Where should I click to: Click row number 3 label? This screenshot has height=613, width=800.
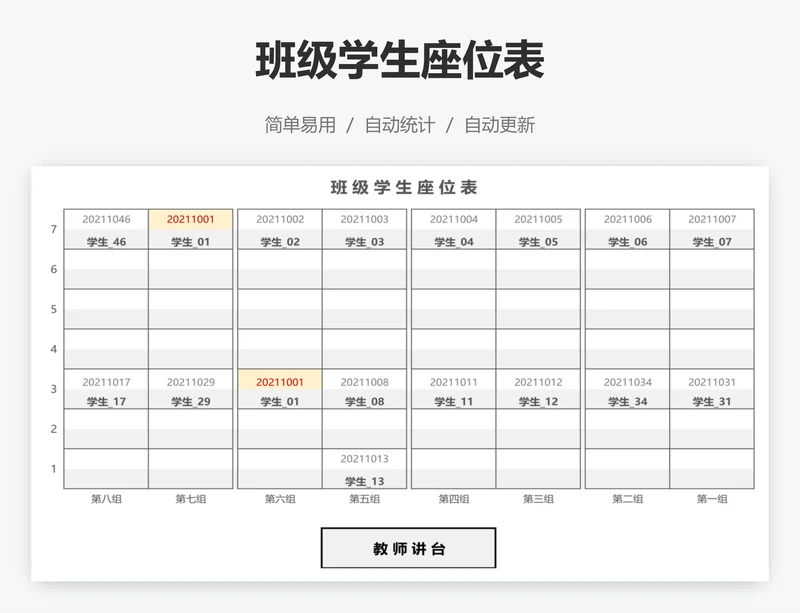pos(54,389)
